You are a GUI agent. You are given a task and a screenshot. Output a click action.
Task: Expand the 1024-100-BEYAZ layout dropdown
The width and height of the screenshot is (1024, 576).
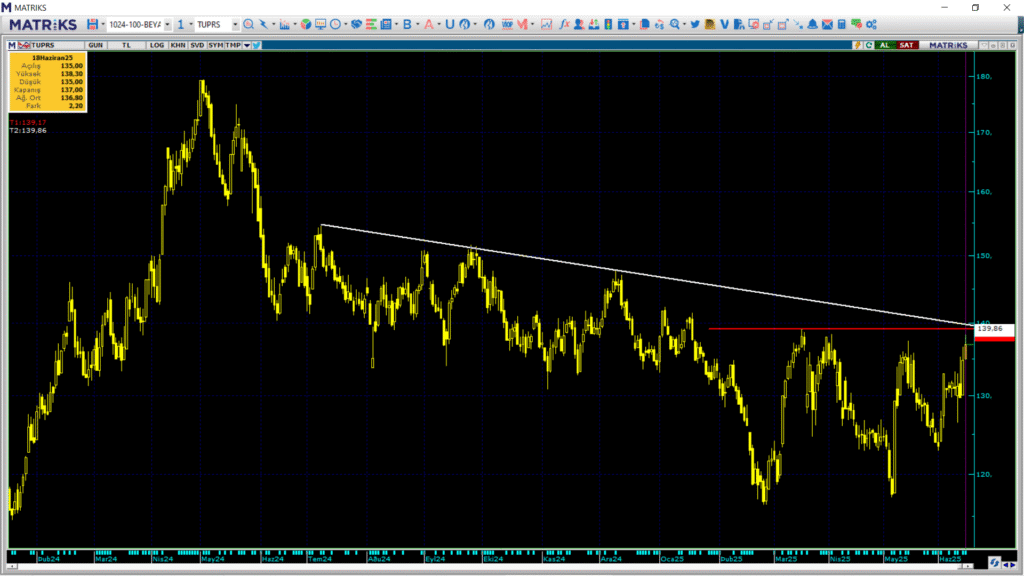(x=167, y=24)
